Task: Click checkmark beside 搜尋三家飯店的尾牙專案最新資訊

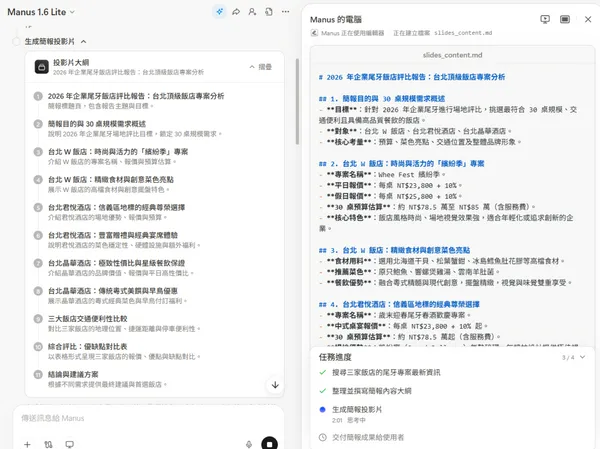Action: tap(323, 372)
